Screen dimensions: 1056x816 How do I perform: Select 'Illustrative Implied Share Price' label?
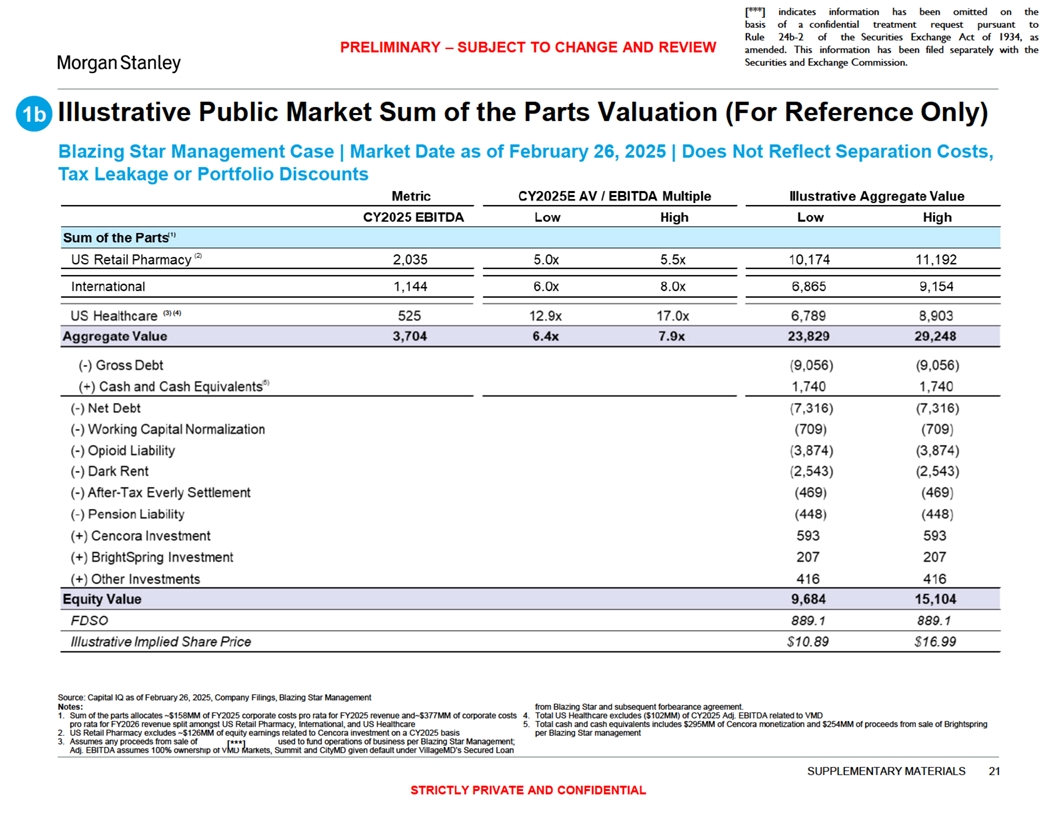[x=160, y=642]
